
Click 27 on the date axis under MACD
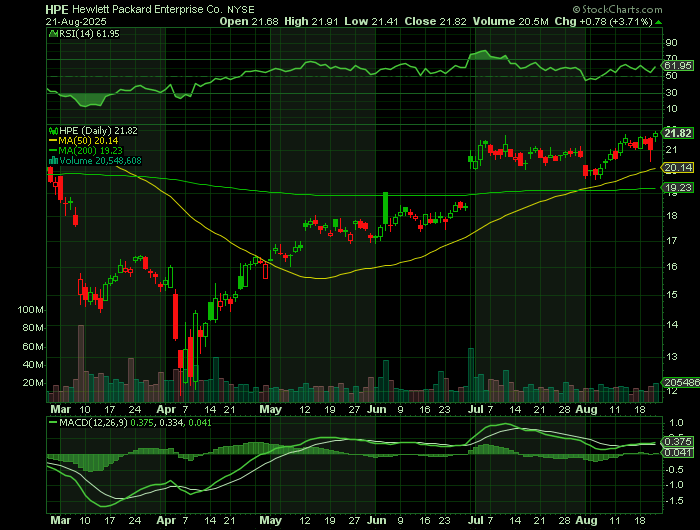point(354,521)
